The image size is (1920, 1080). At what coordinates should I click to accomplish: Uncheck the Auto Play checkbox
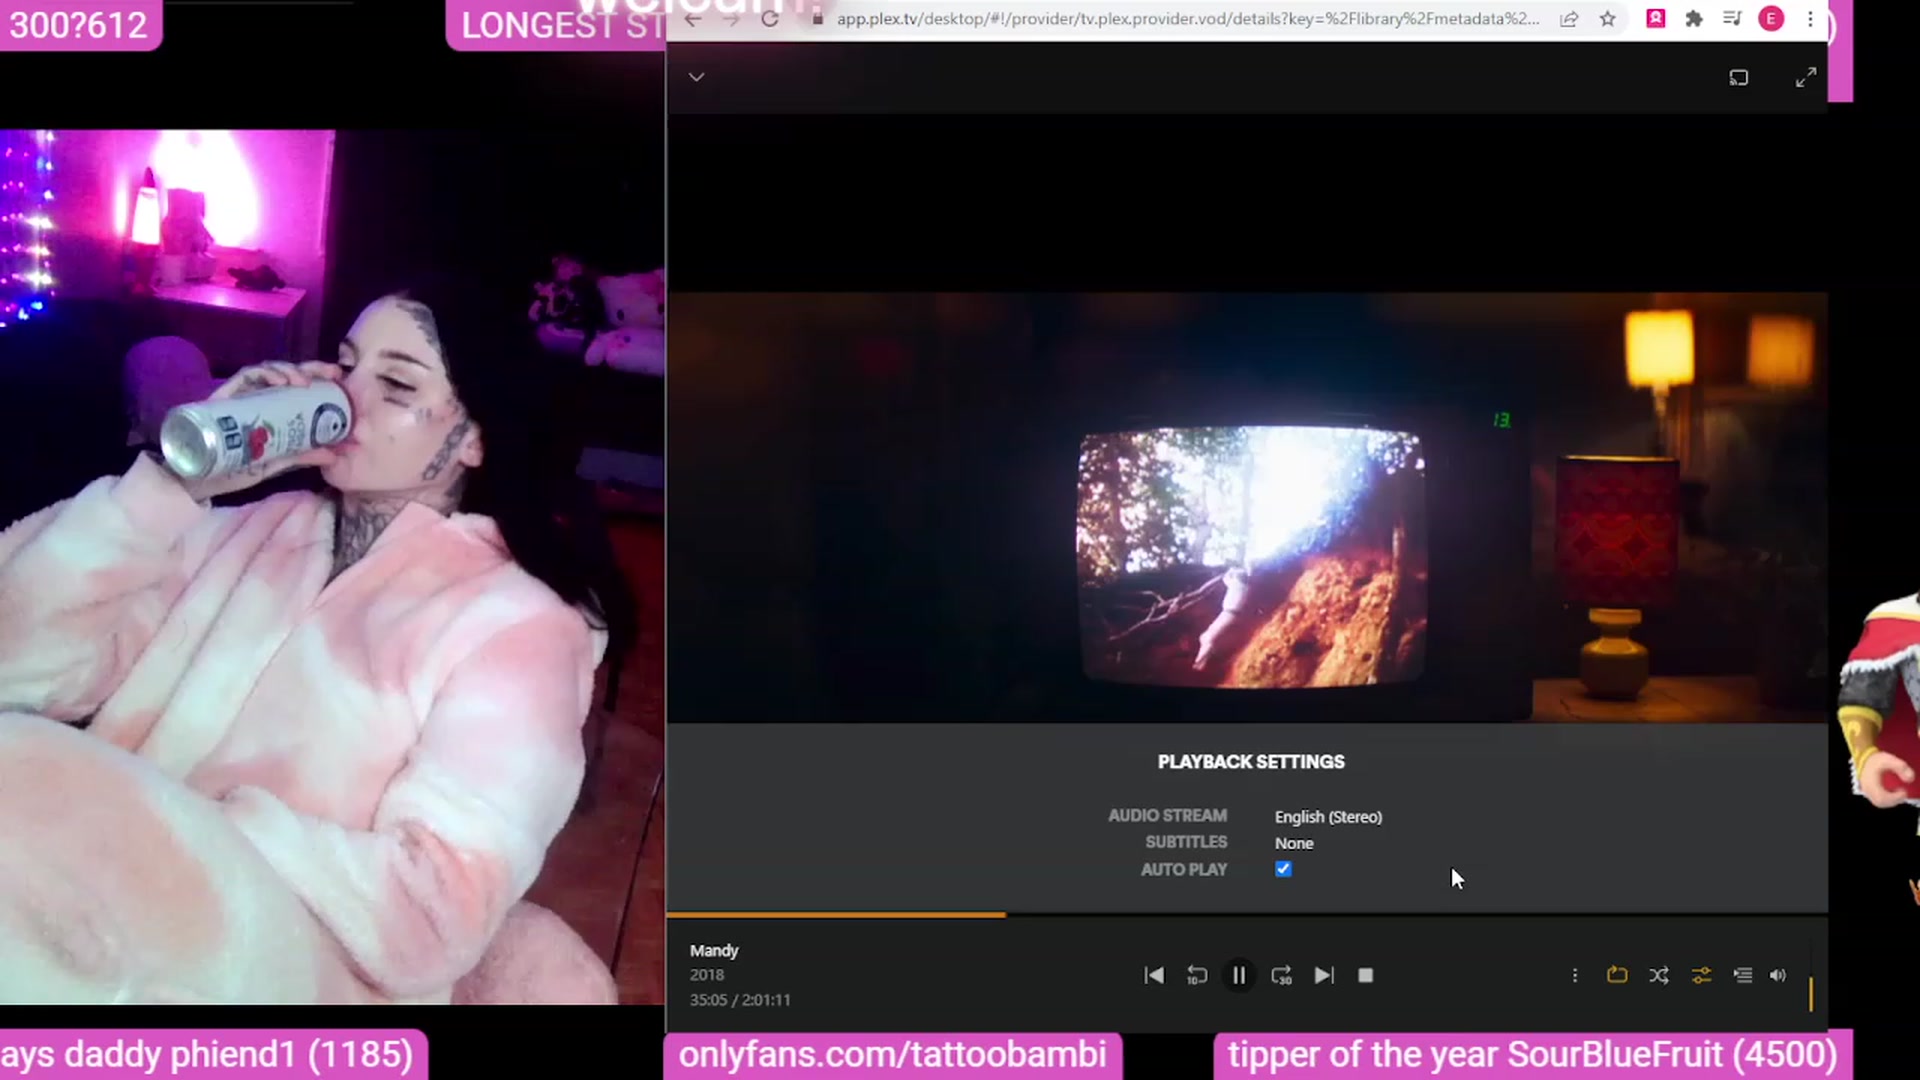(1283, 869)
